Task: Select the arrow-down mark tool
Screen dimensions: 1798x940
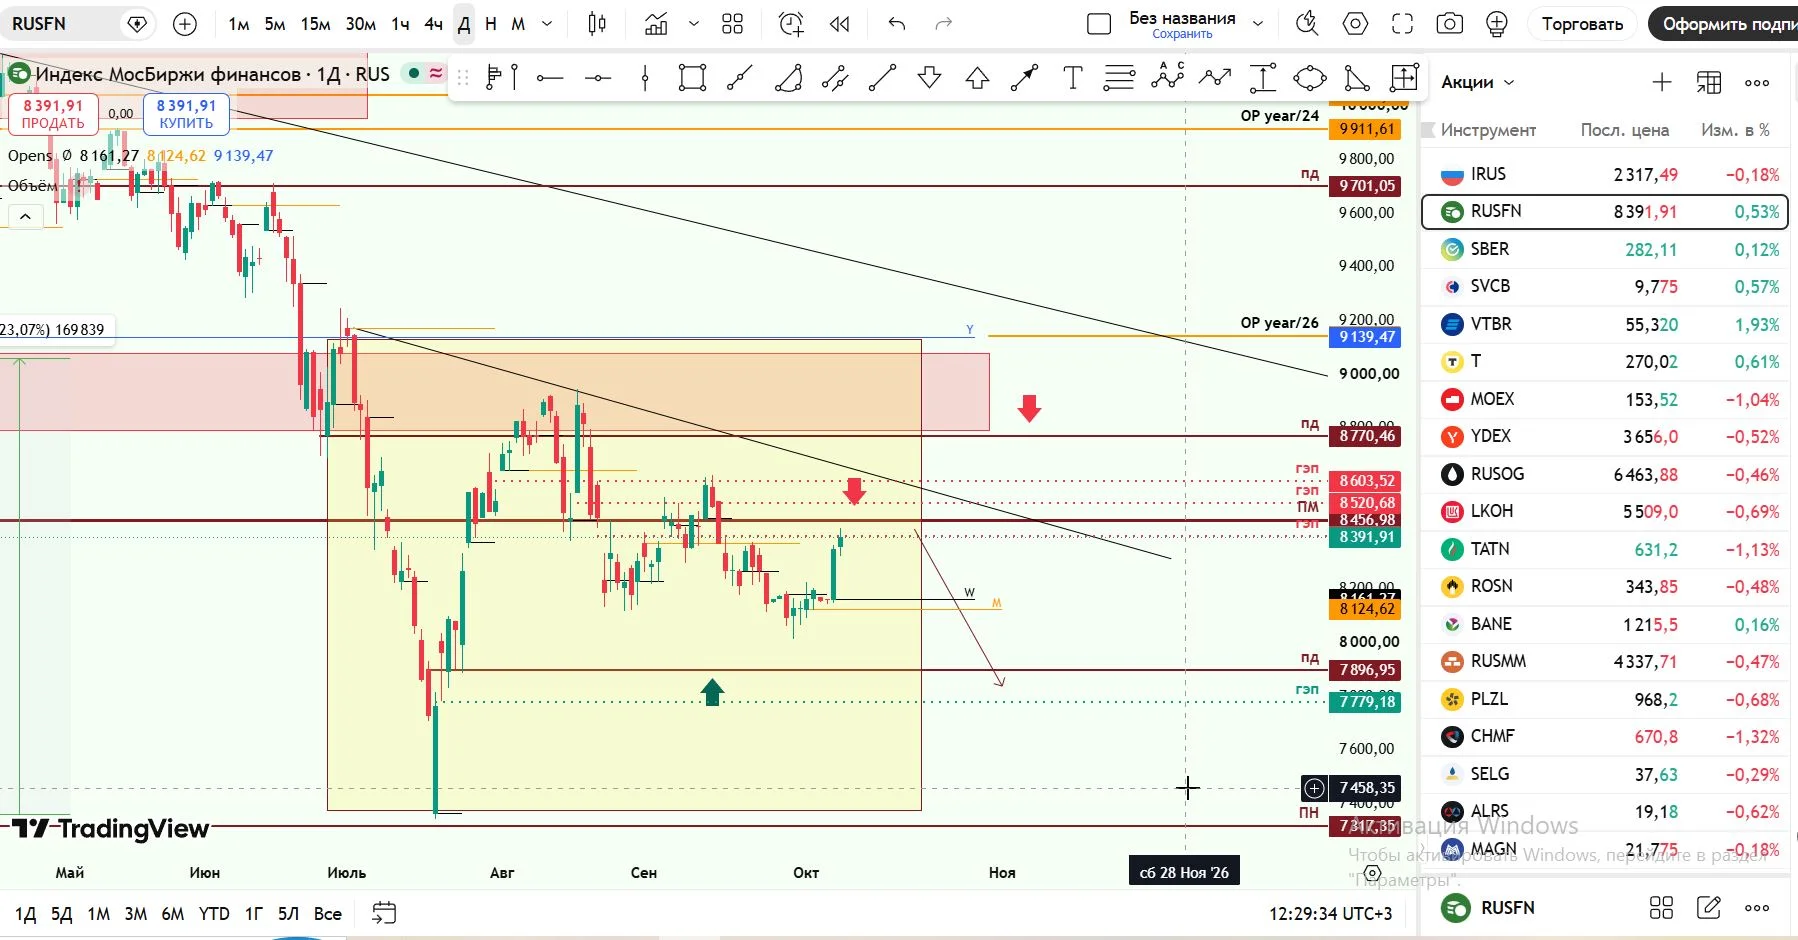Action: pyautogui.click(x=929, y=78)
